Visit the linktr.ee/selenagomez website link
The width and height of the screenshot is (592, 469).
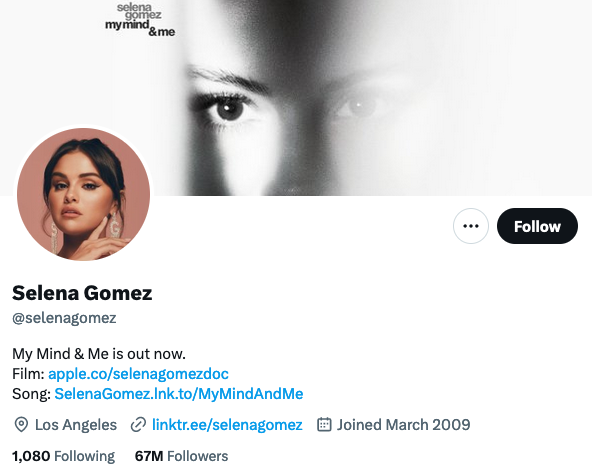(x=227, y=425)
